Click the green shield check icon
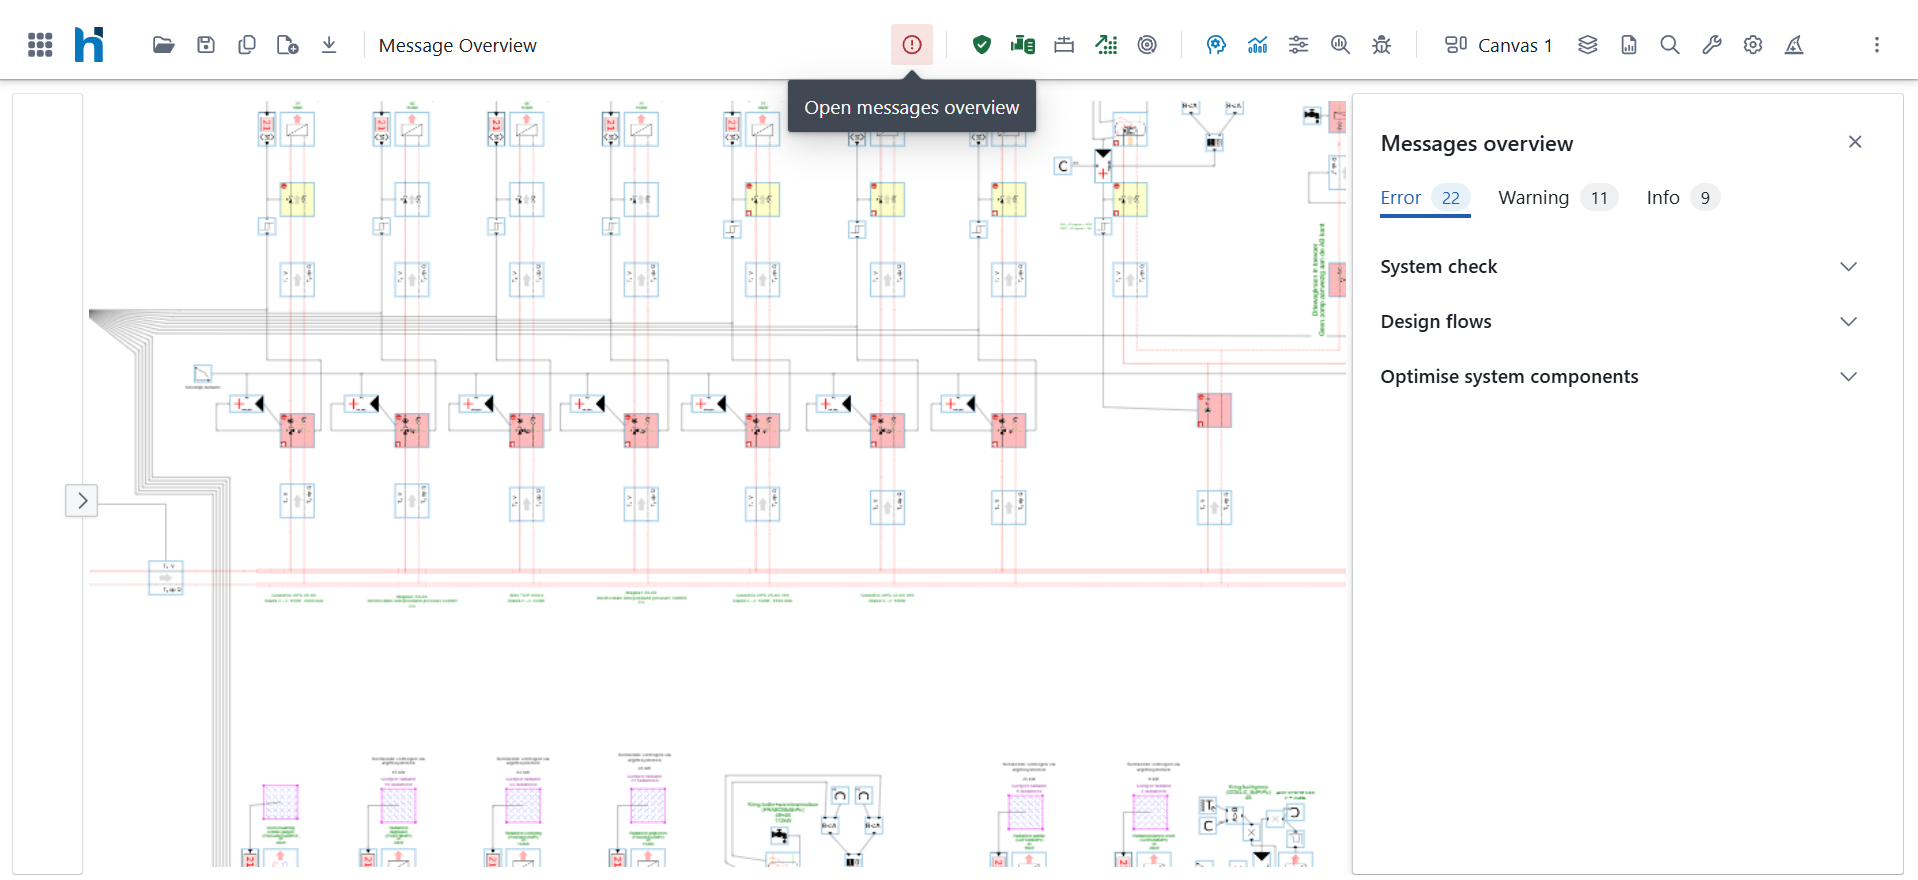Viewport: 1918px width, 880px height. tap(981, 45)
